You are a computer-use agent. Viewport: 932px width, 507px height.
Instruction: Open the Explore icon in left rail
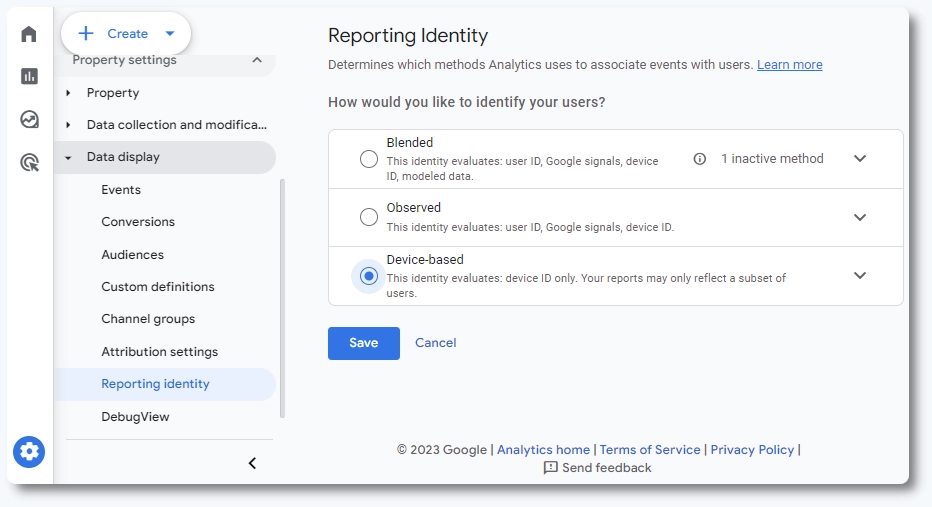tap(29, 120)
